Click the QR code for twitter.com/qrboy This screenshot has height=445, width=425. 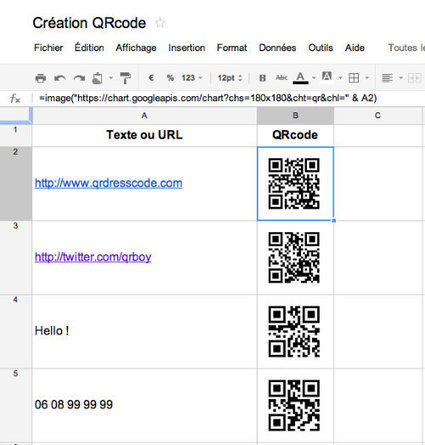294,257
